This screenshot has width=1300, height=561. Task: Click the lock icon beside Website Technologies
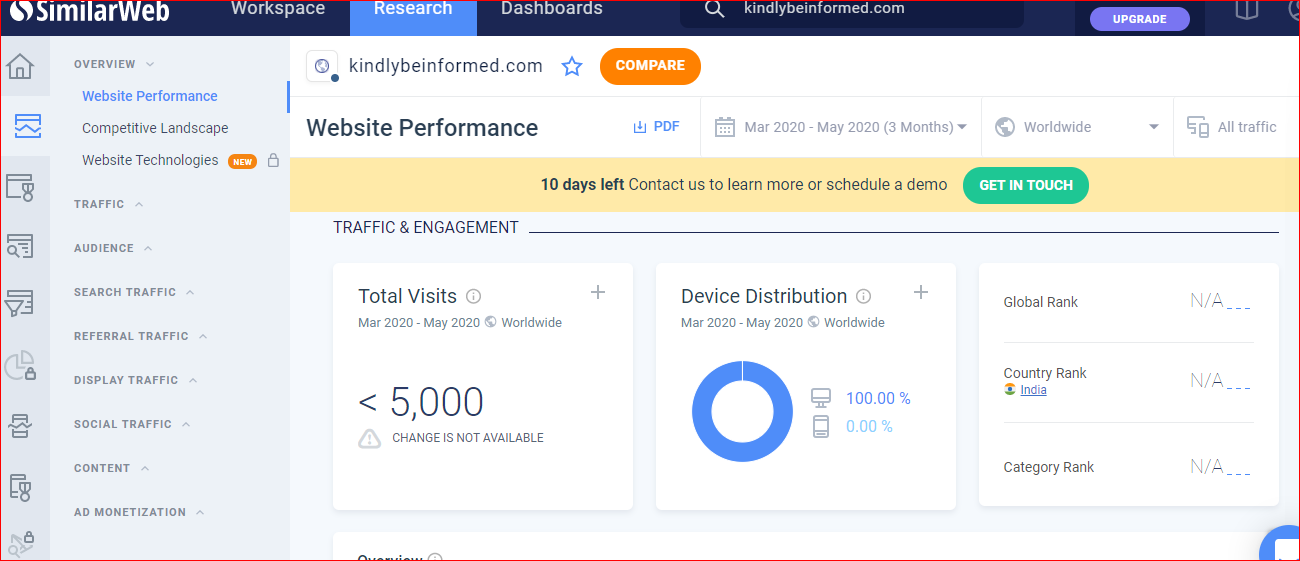click(273, 160)
